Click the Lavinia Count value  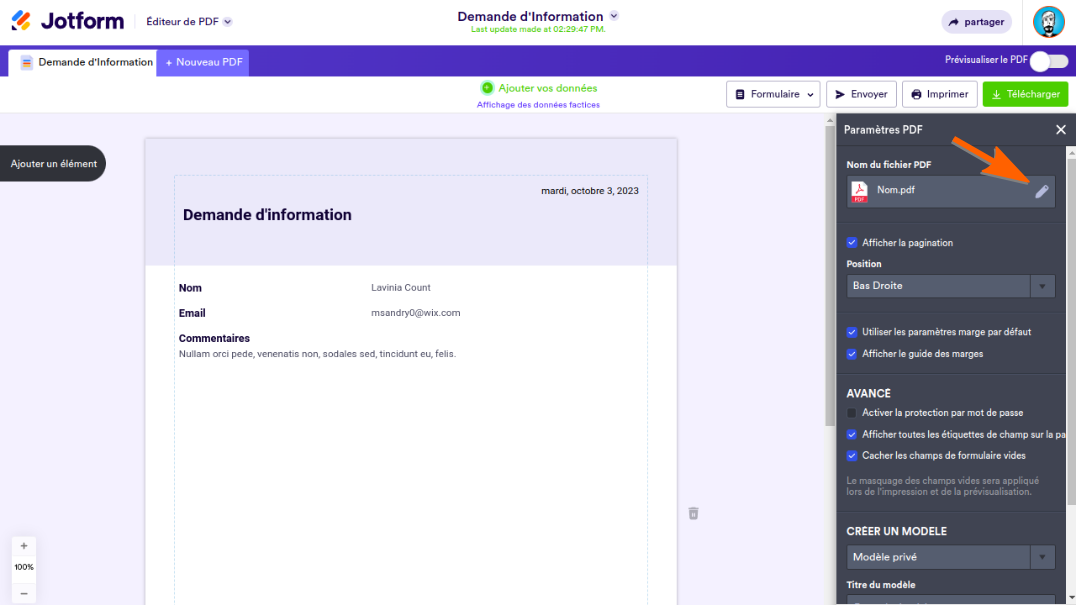click(x=401, y=287)
